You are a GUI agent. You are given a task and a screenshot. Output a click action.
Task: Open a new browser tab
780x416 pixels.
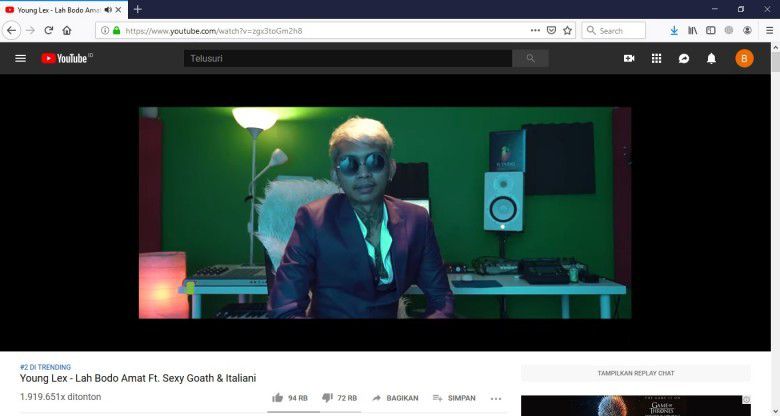(x=138, y=9)
